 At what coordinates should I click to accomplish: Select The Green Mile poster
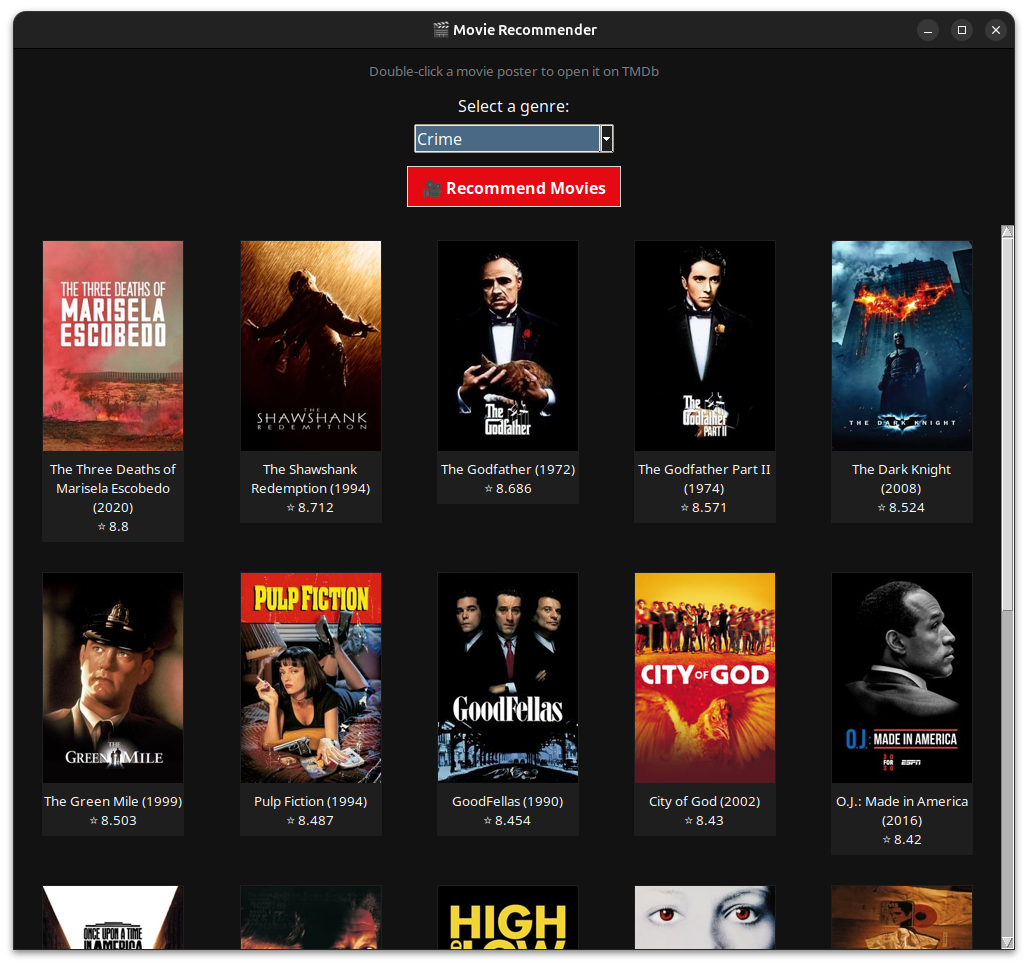coord(113,677)
